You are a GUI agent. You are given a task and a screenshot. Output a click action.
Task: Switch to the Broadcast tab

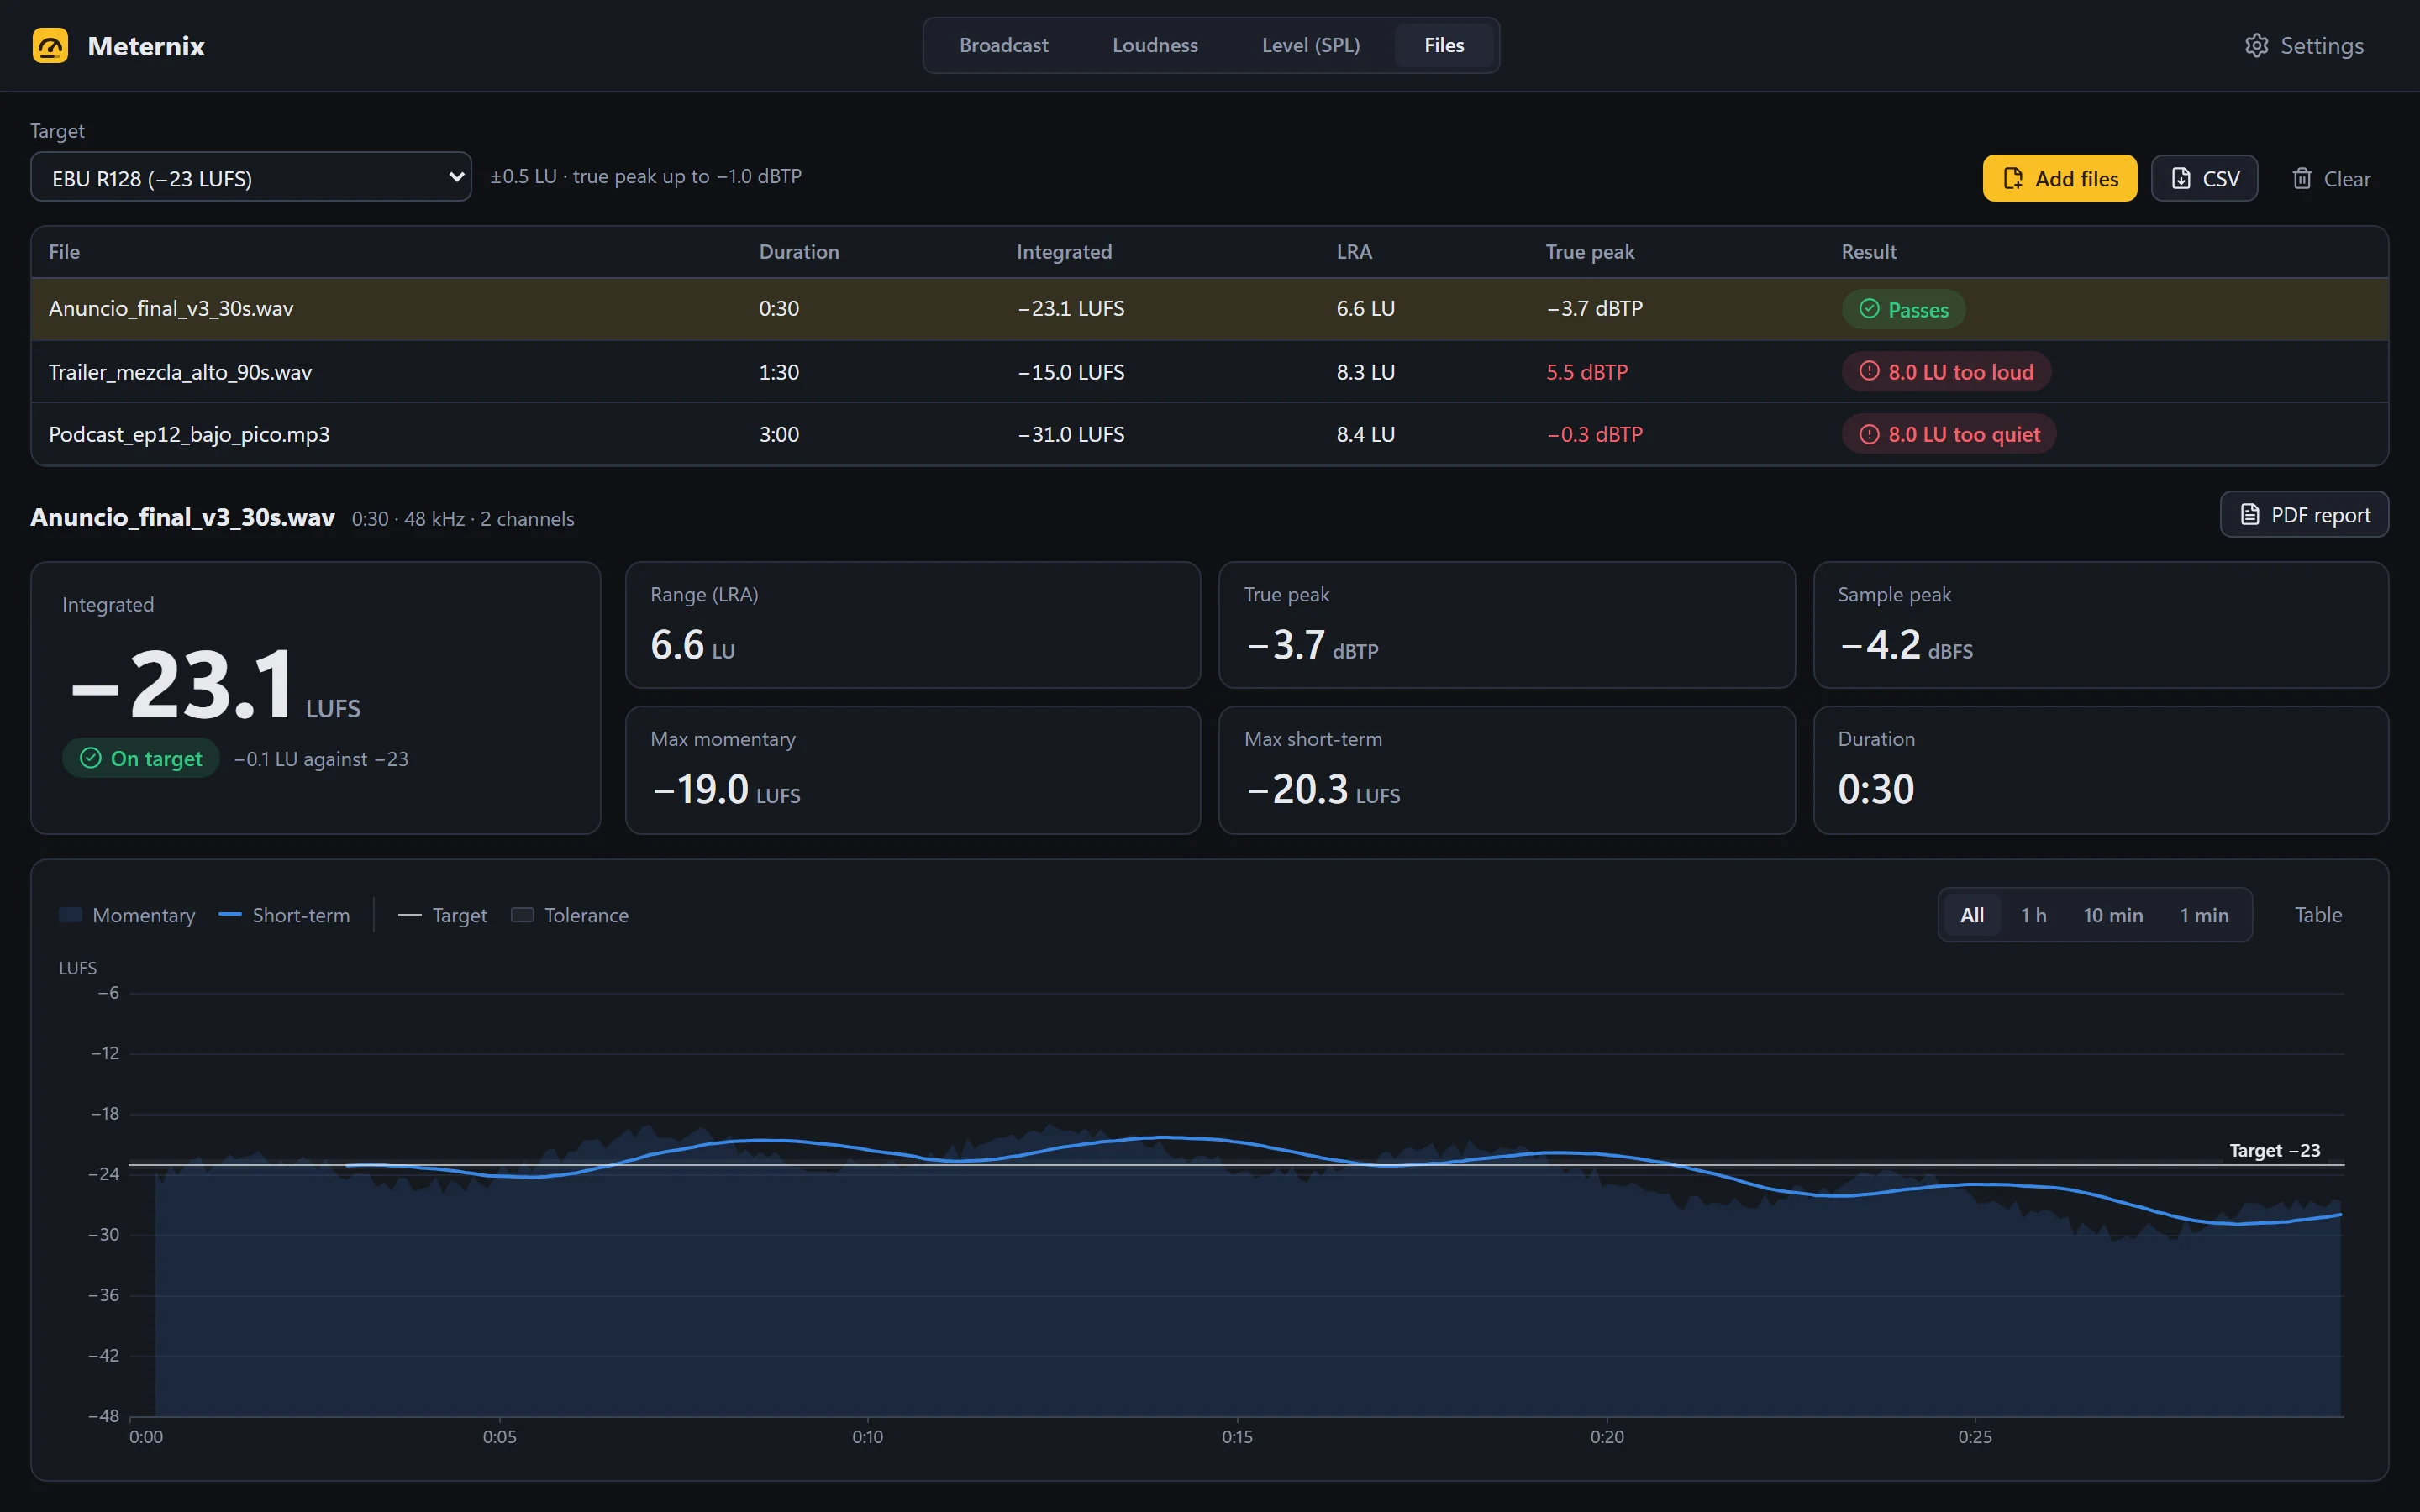tap(1003, 45)
